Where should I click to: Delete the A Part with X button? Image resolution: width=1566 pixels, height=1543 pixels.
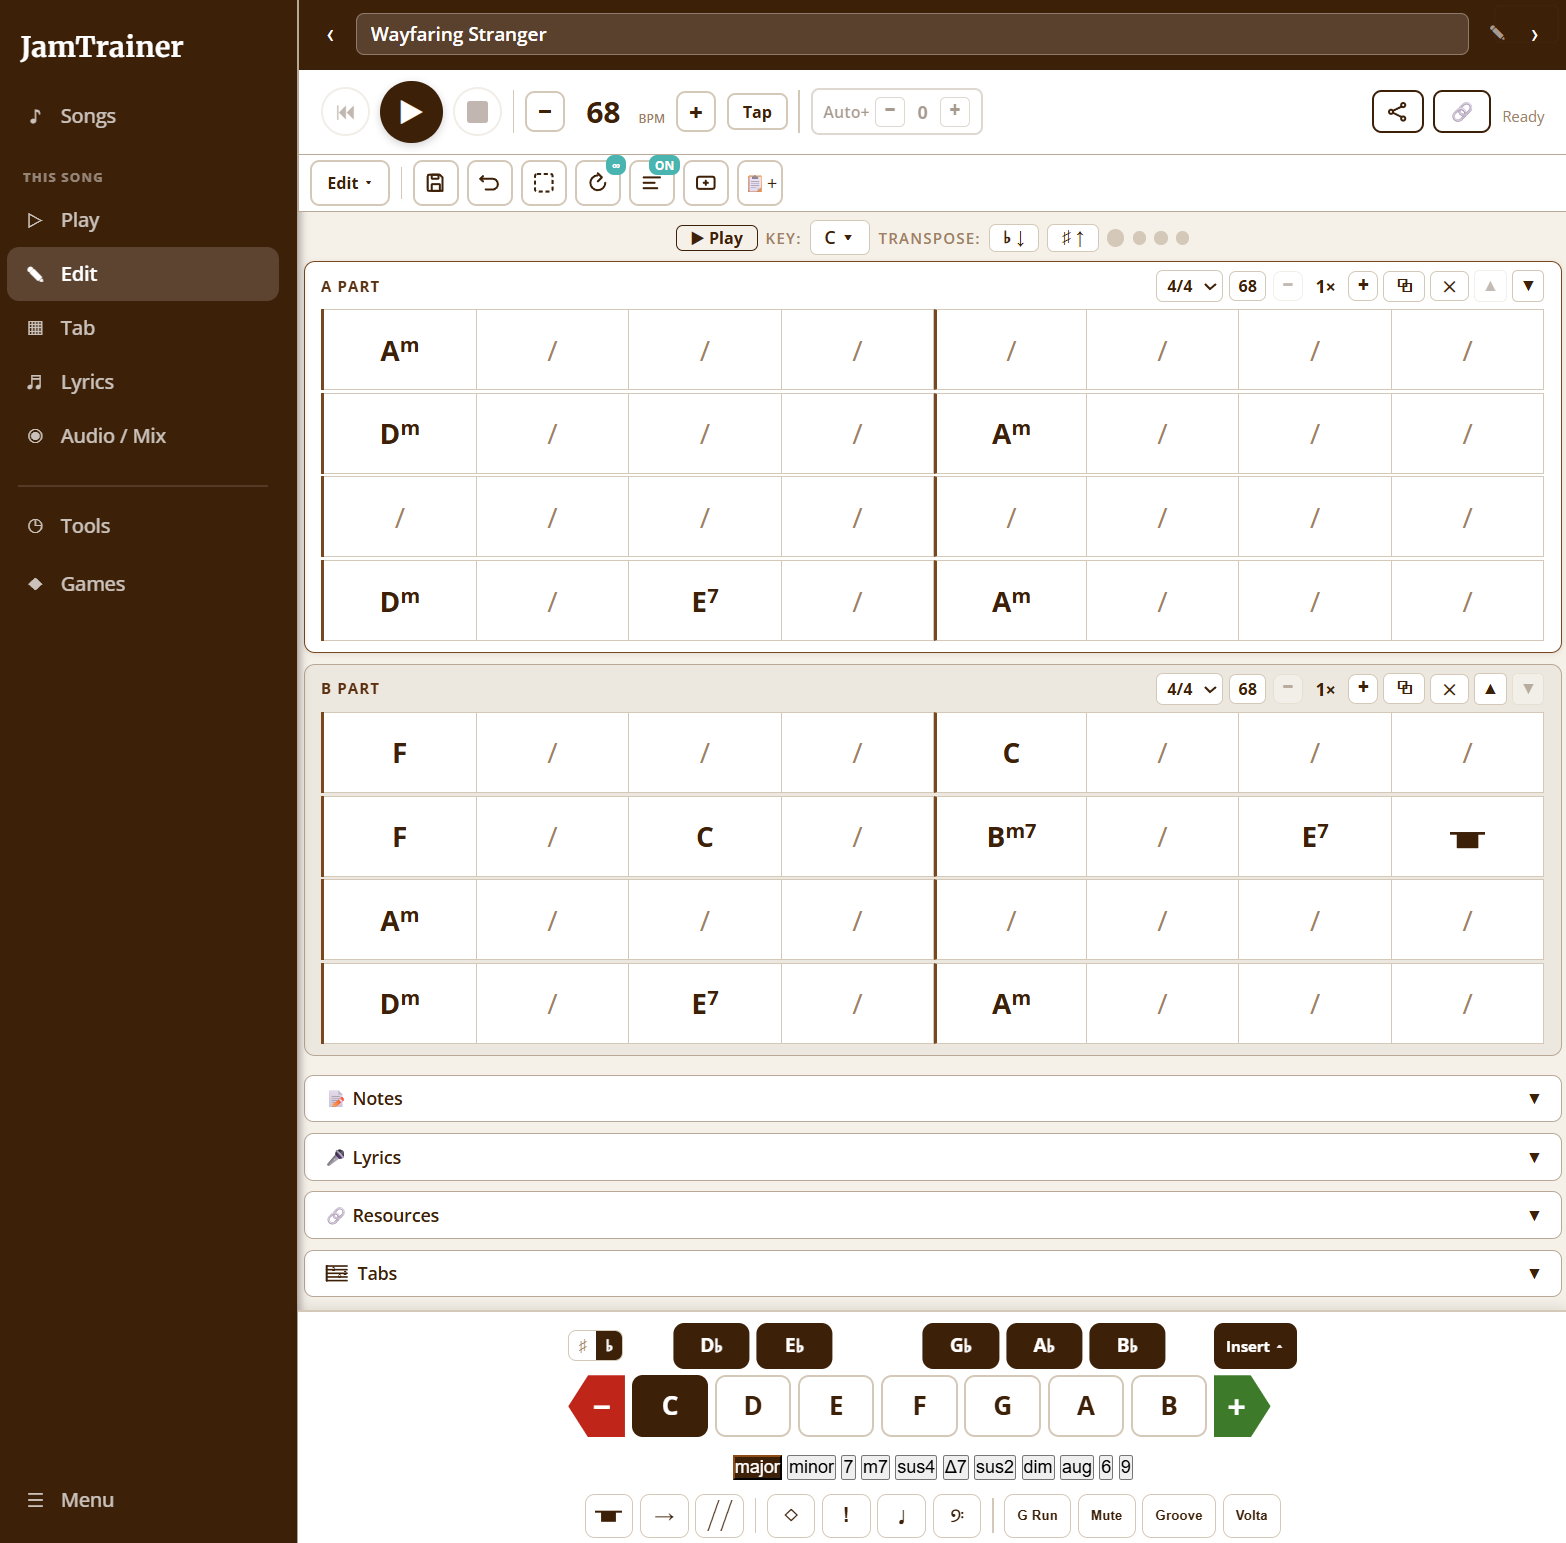coord(1449,286)
